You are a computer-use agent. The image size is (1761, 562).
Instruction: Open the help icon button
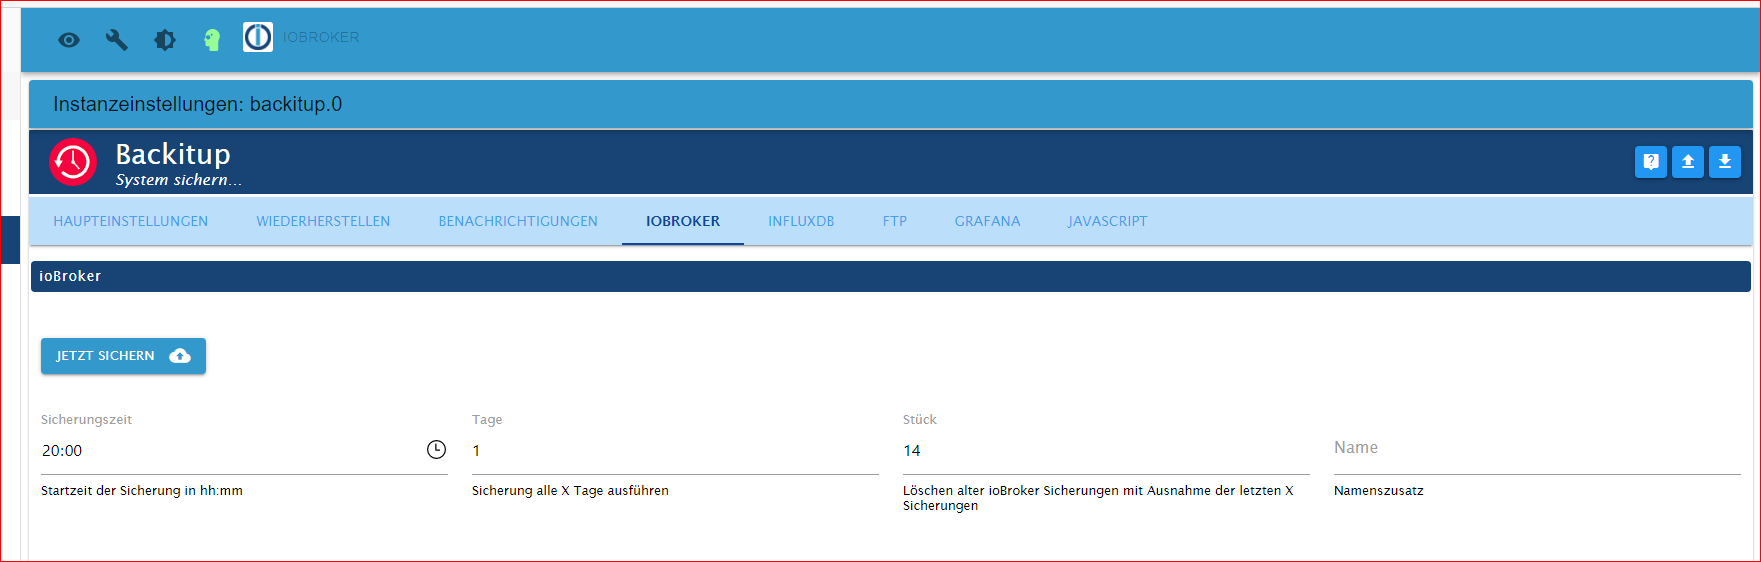(x=1651, y=162)
